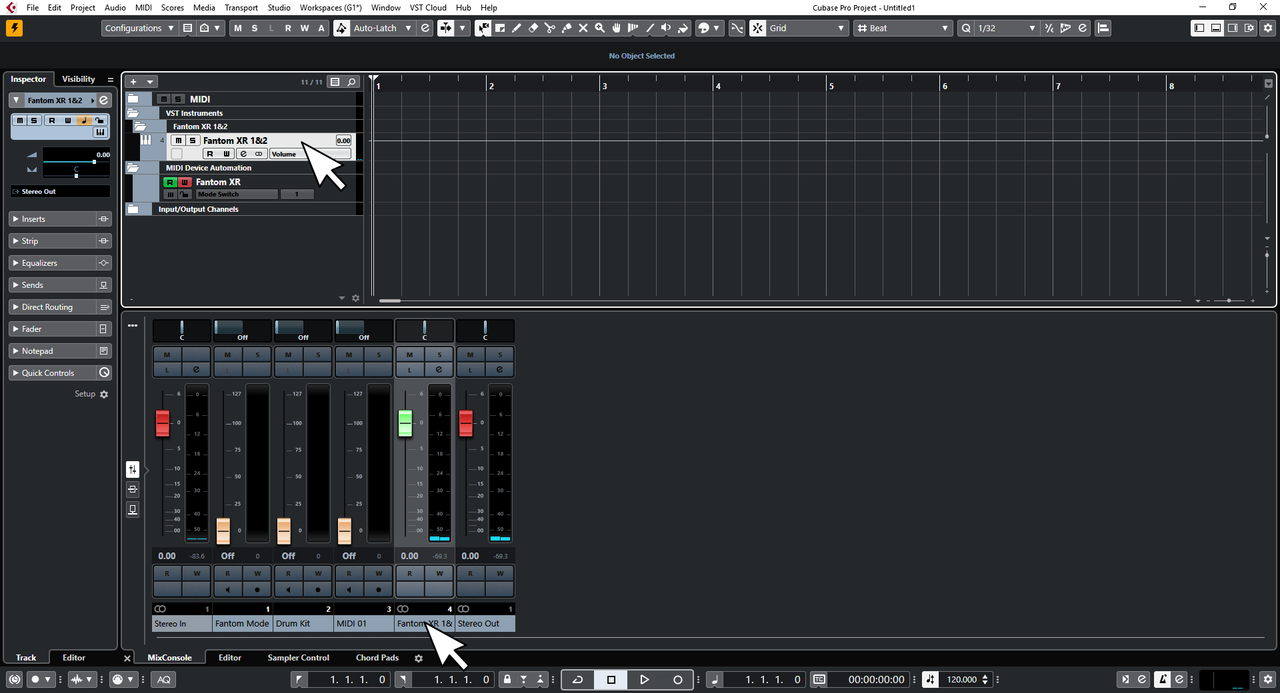1280x693 pixels.
Task: Open the Stereo Out routing field
Action: [60, 191]
